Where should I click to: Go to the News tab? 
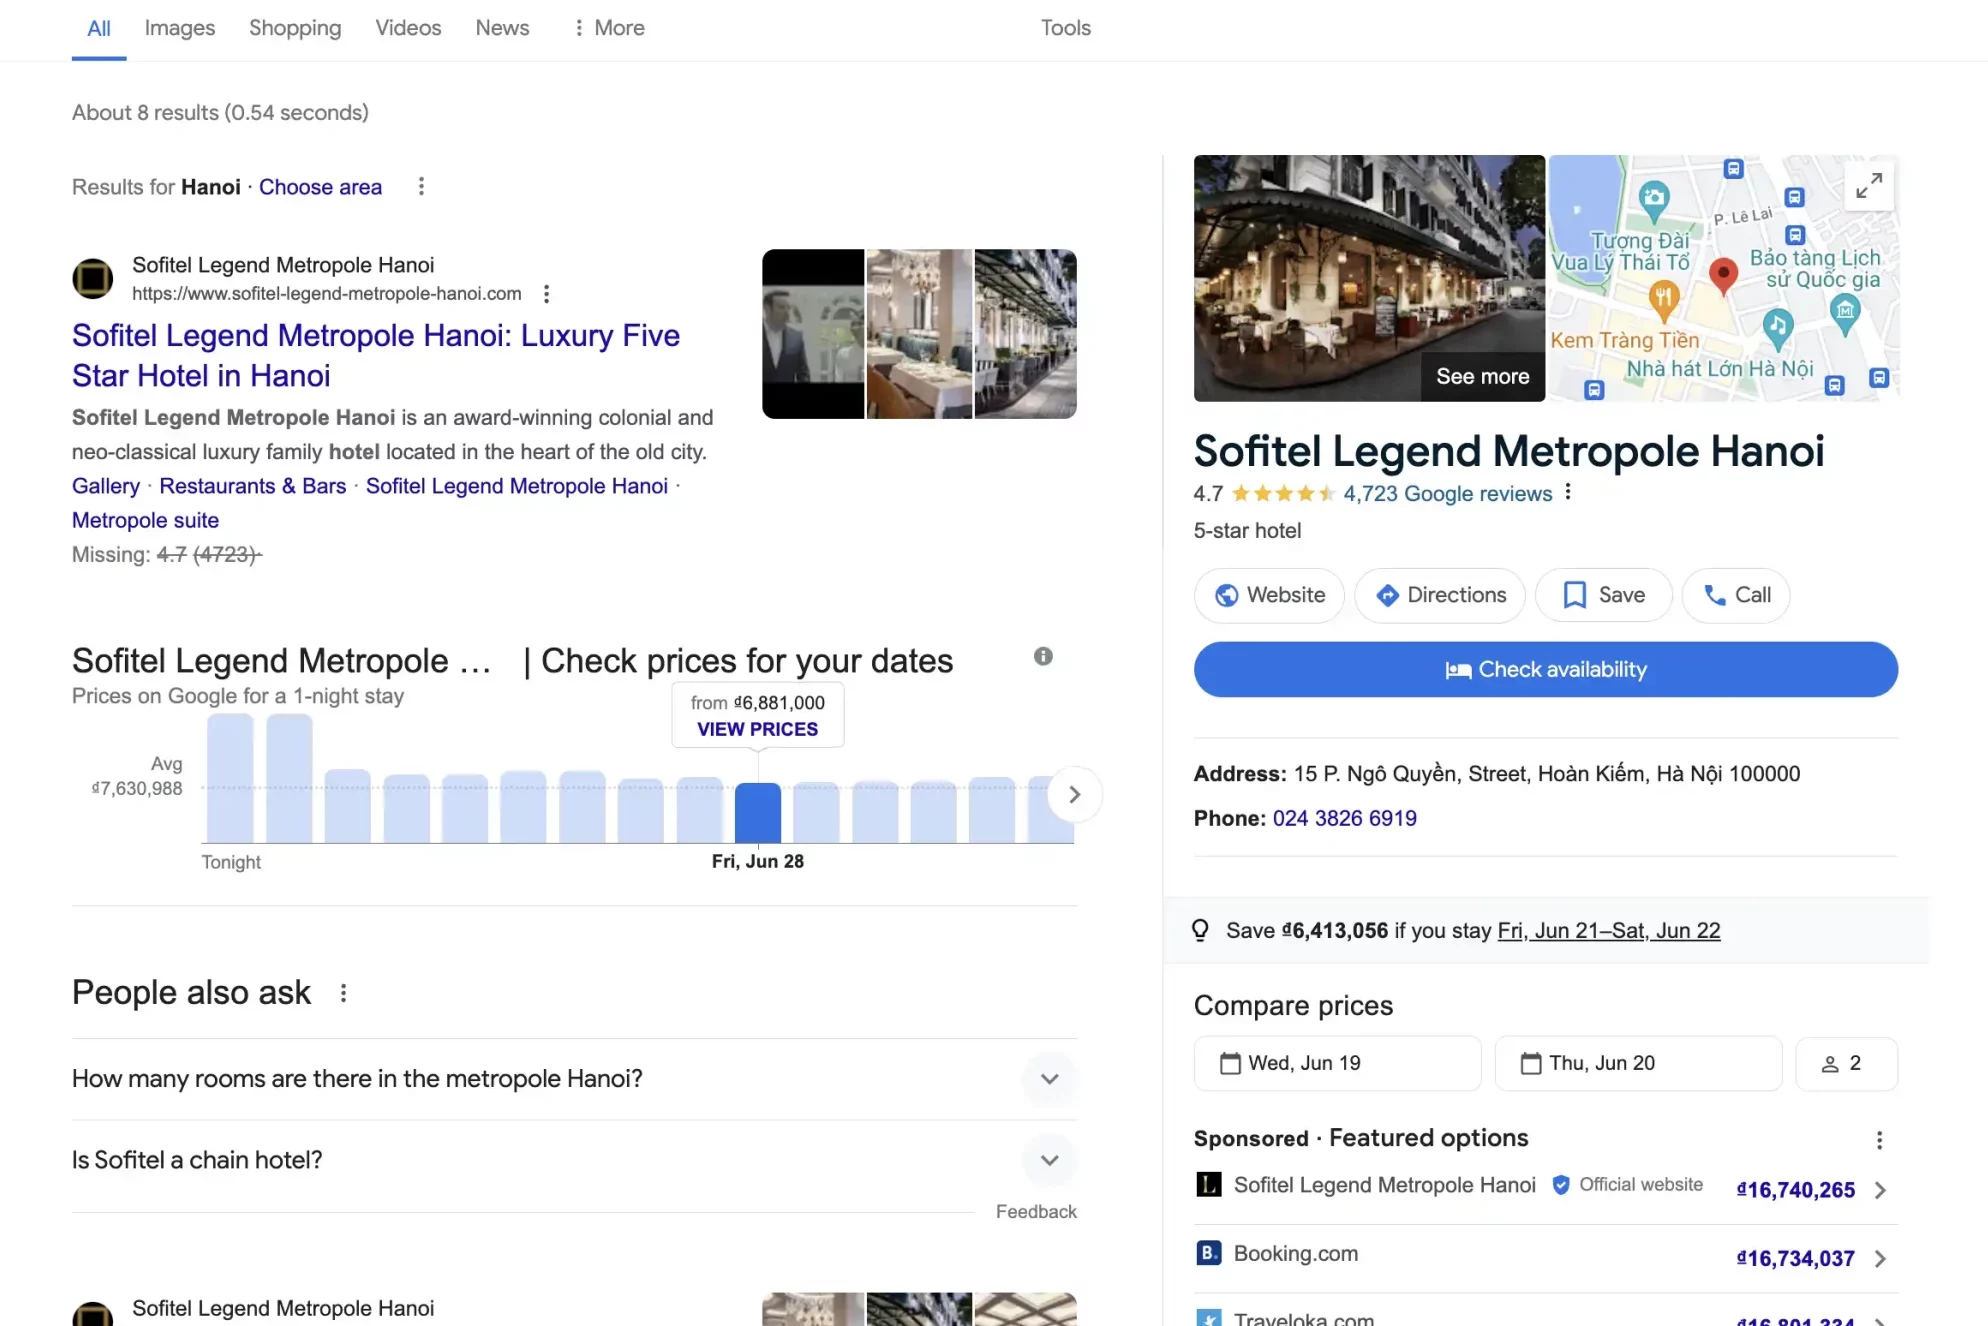[502, 28]
